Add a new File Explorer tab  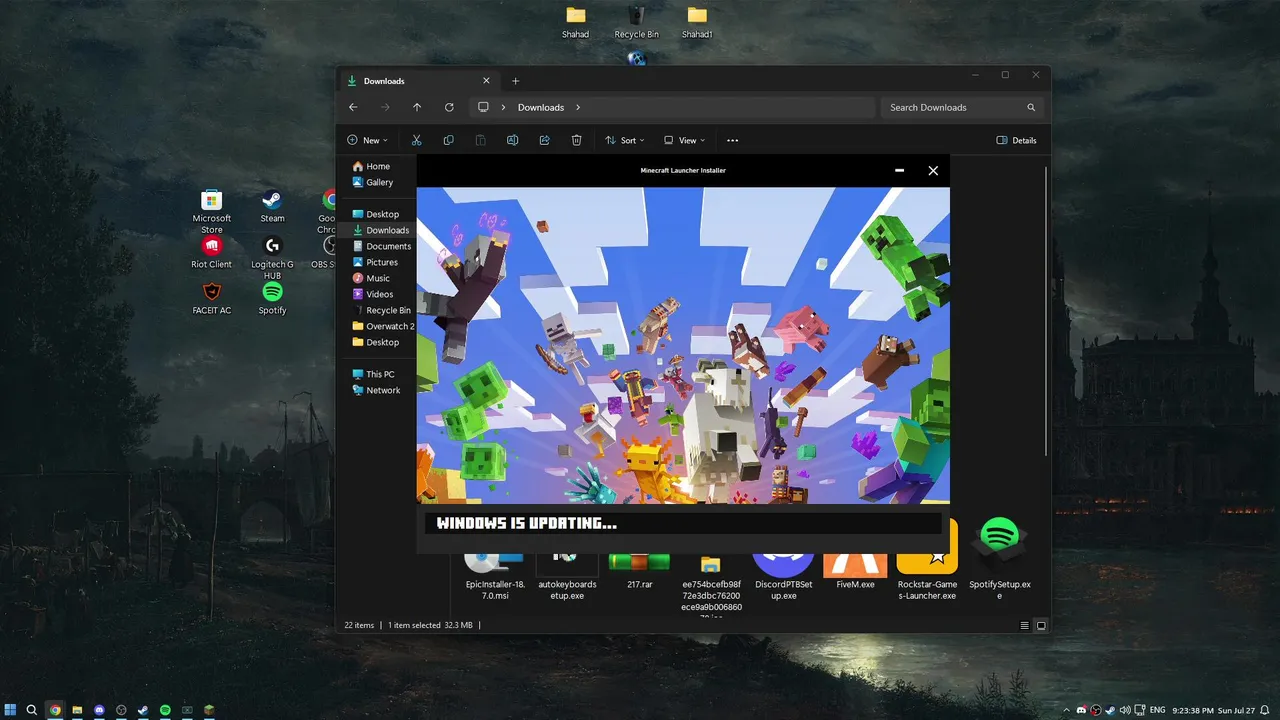(516, 81)
